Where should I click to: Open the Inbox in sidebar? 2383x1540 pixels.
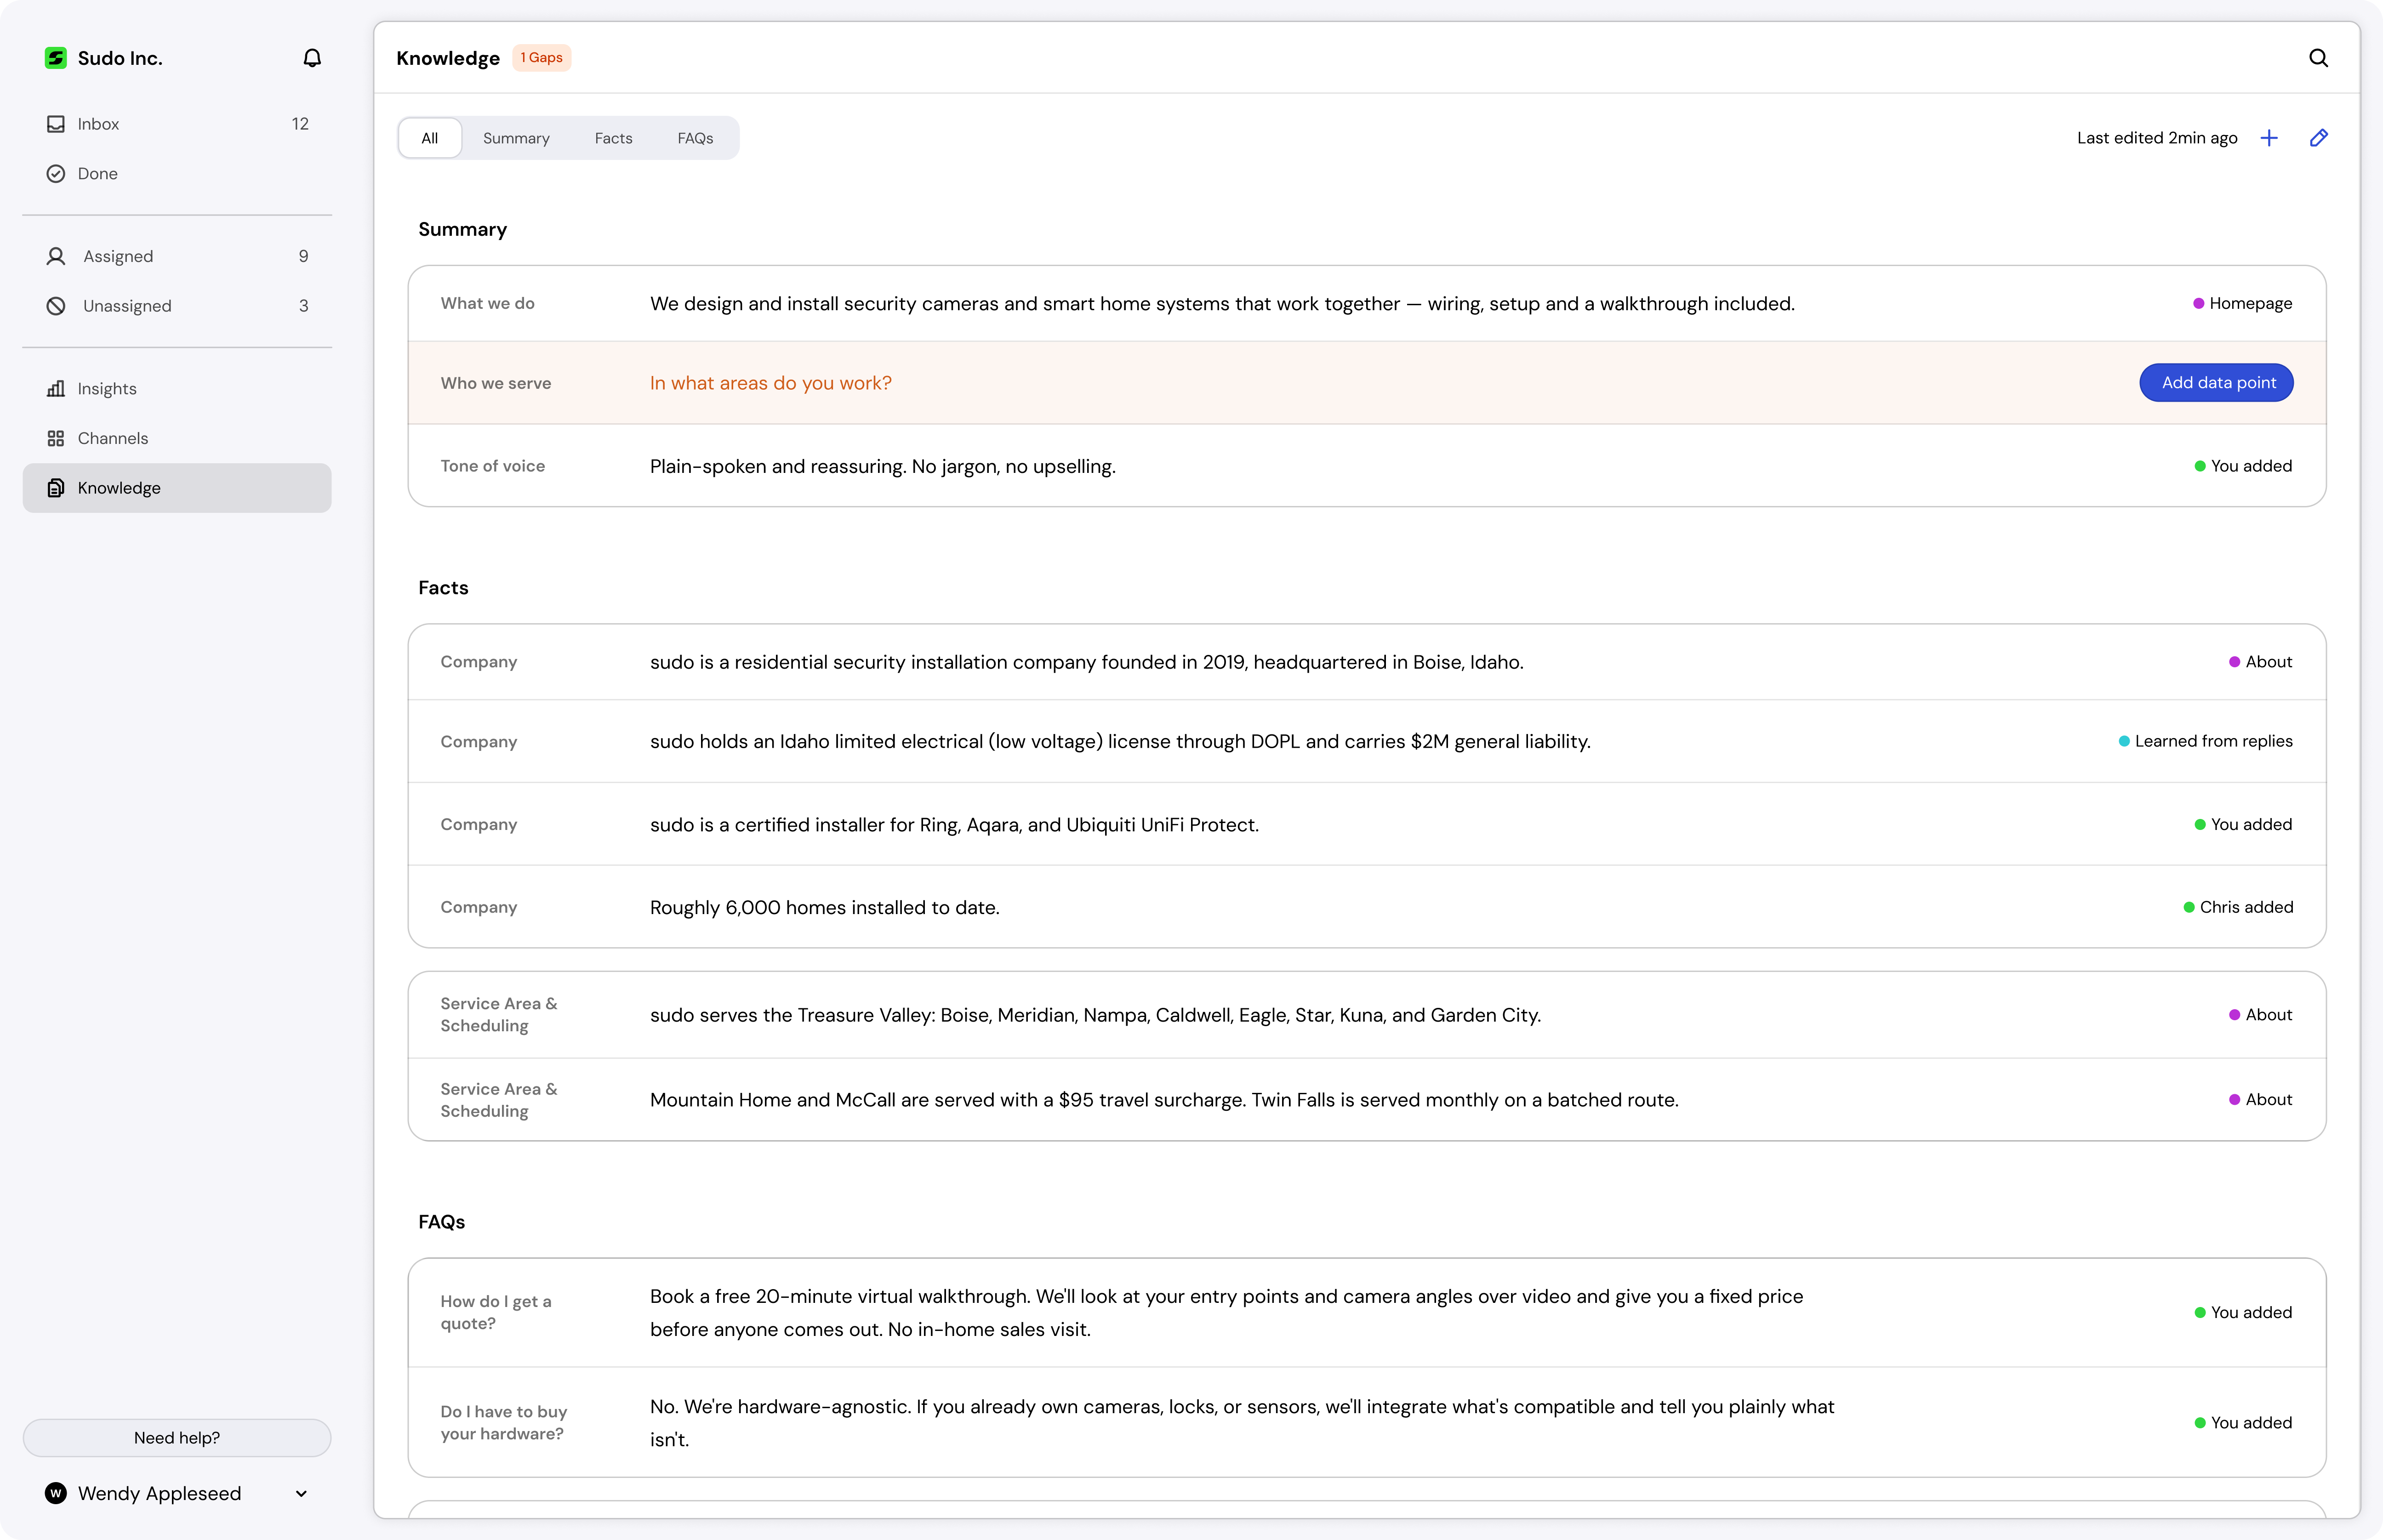pos(177,124)
